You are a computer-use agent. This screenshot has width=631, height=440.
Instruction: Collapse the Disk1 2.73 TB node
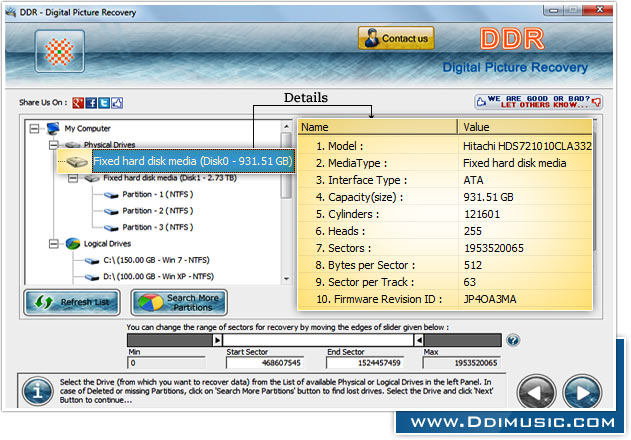73,178
